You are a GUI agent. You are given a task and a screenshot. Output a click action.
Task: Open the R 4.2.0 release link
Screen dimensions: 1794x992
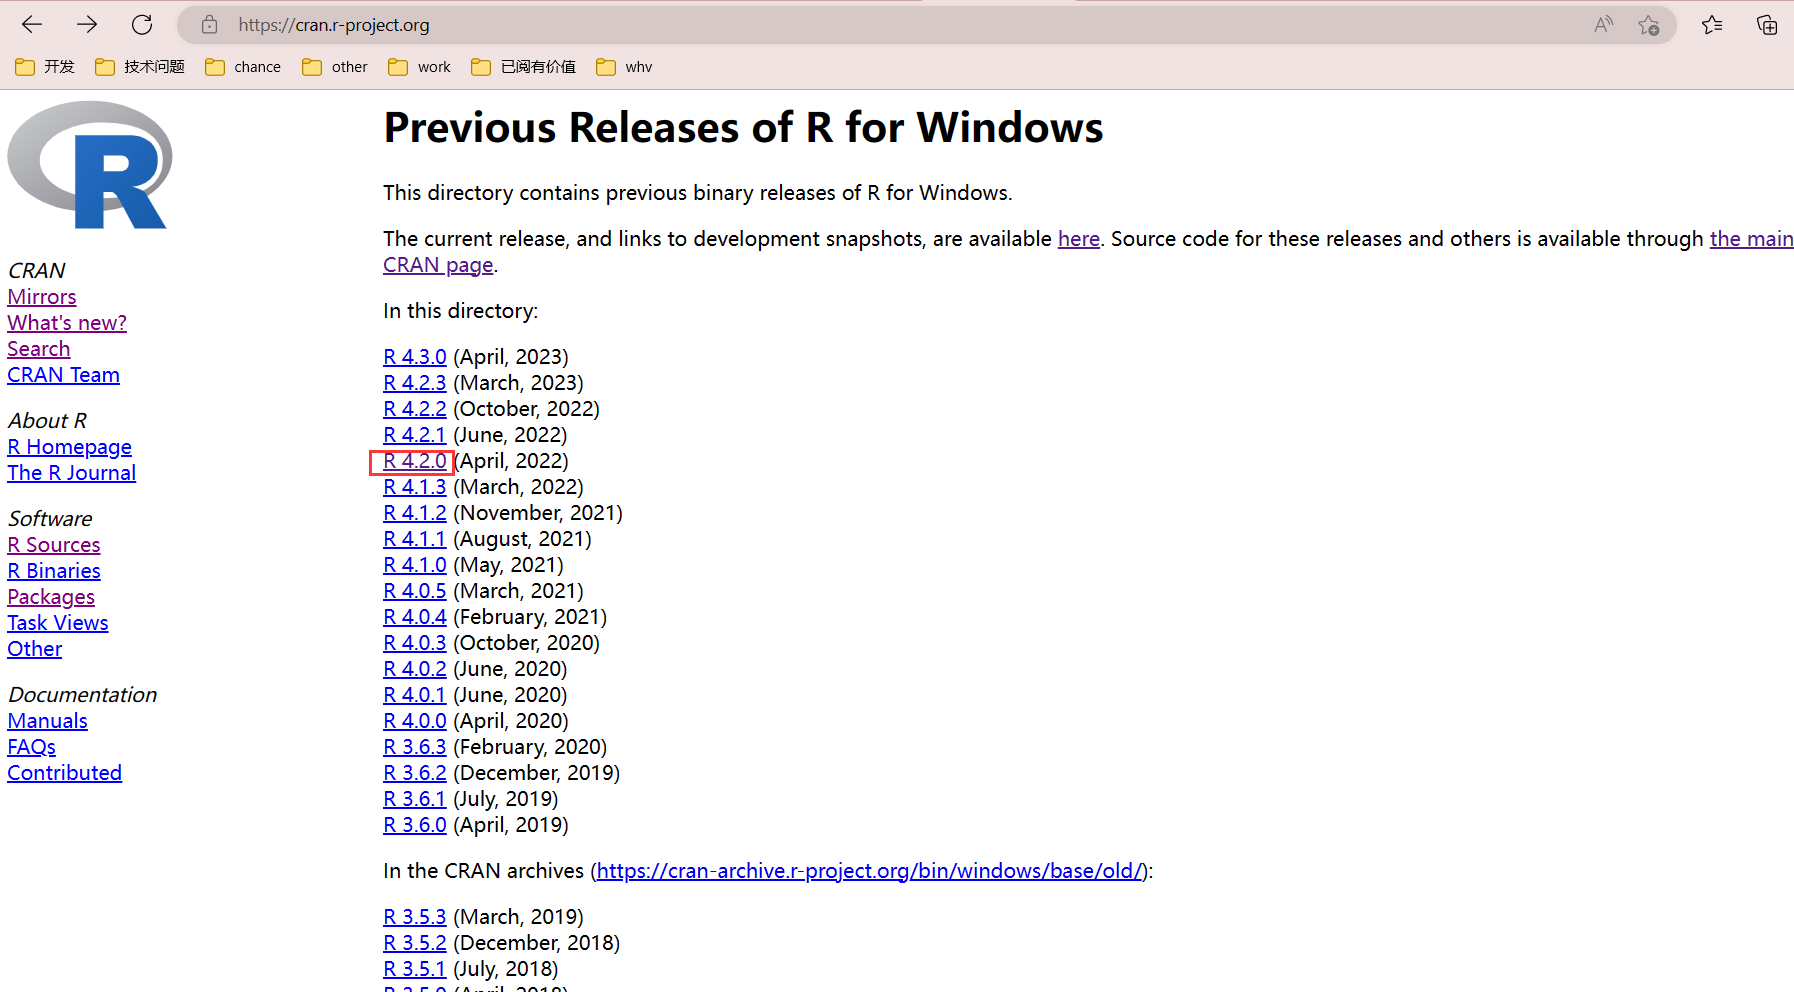click(x=415, y=461)
